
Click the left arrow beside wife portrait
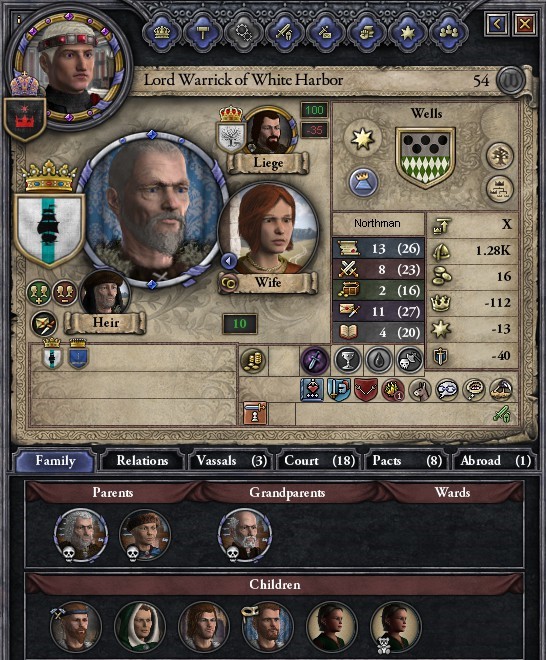(229, 261)
